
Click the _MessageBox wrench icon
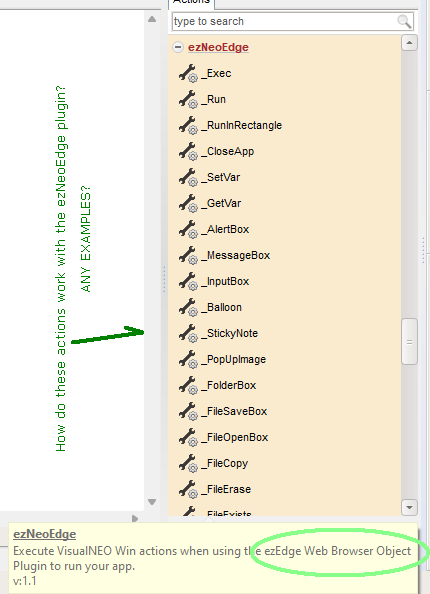click(188, 255)
